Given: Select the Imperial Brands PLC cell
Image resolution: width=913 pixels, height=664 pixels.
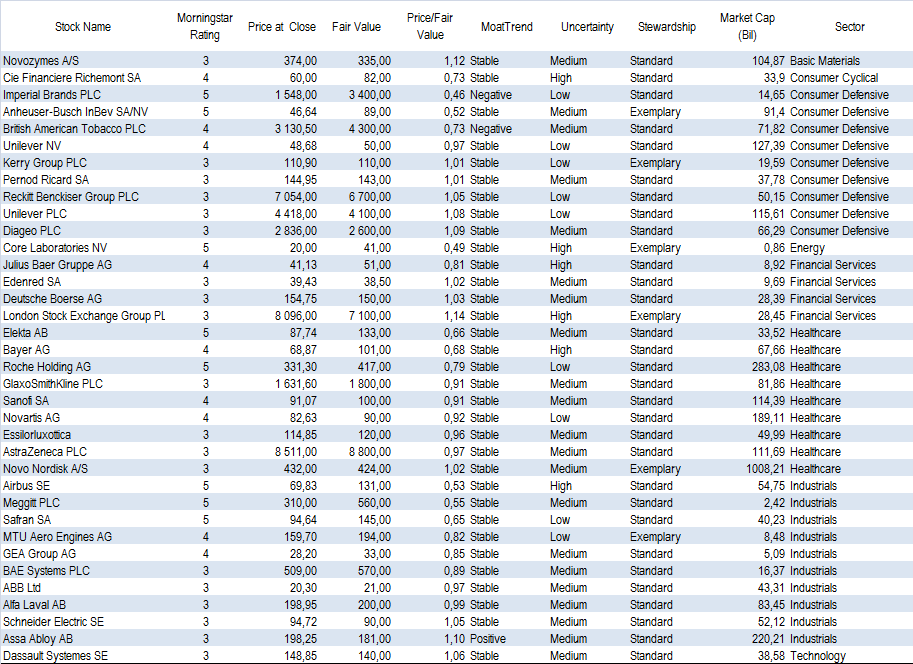Looking at the screenshot, I should (x=52, y=95).
